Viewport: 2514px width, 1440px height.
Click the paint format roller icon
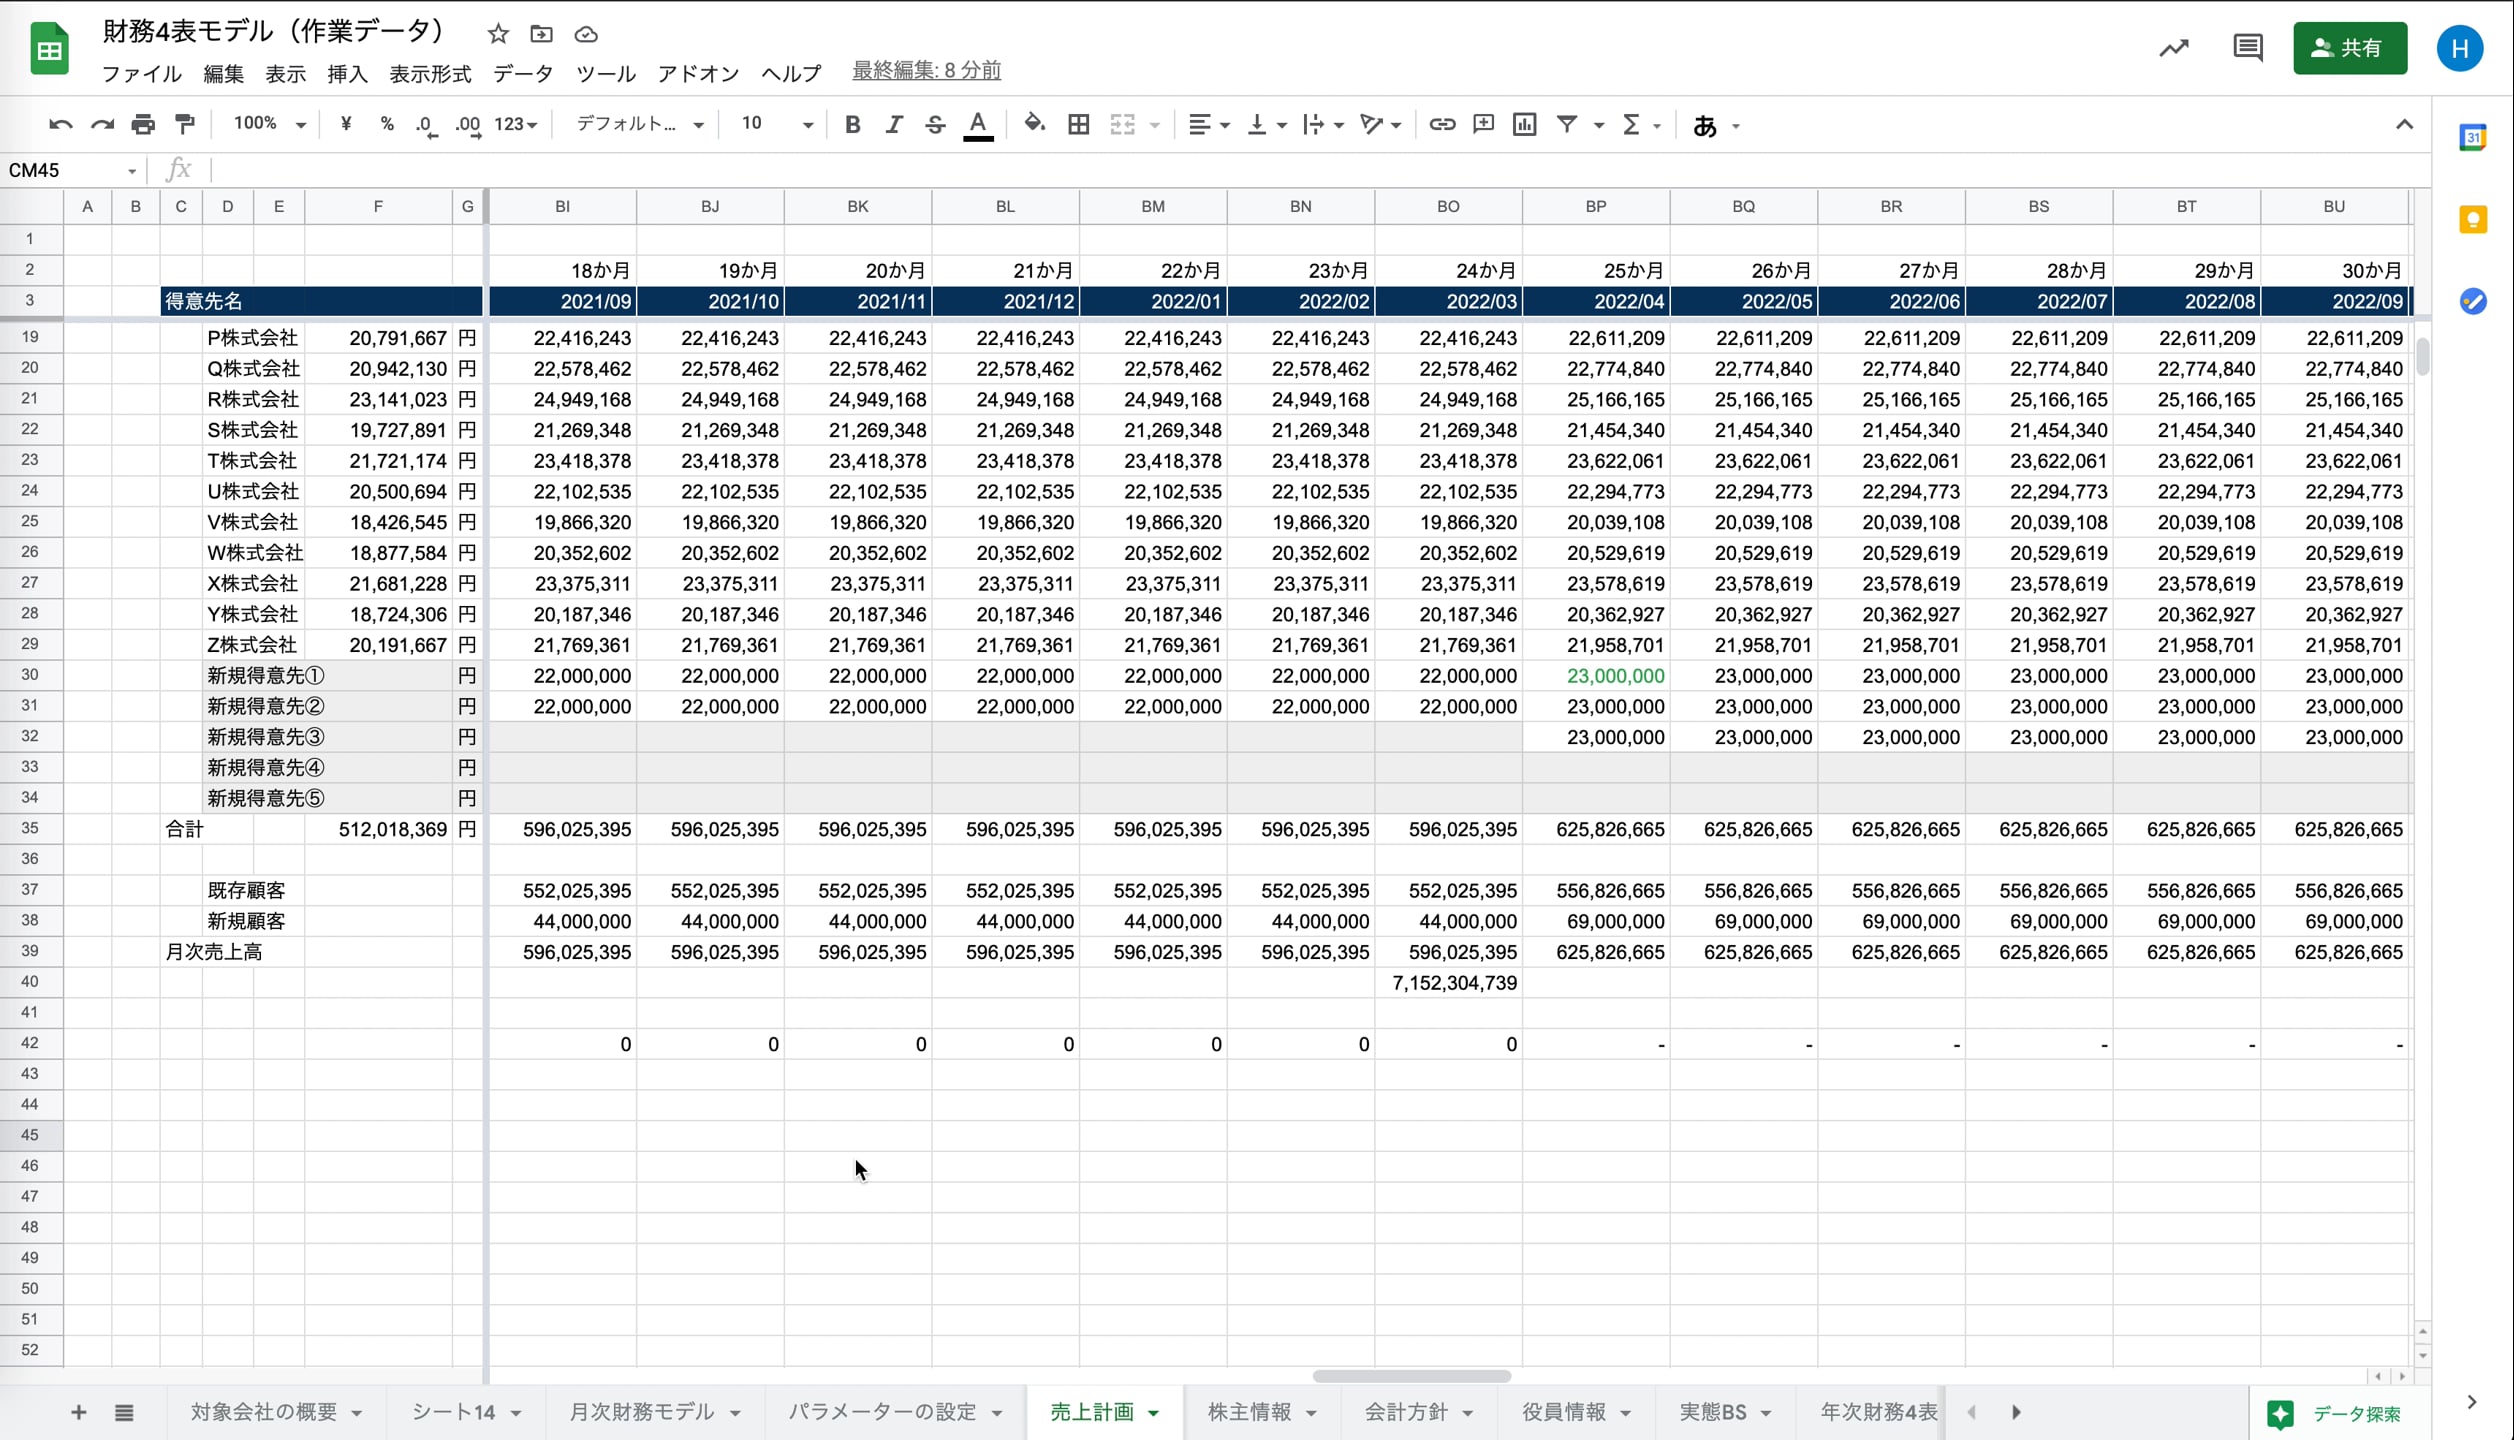(185, 124)
